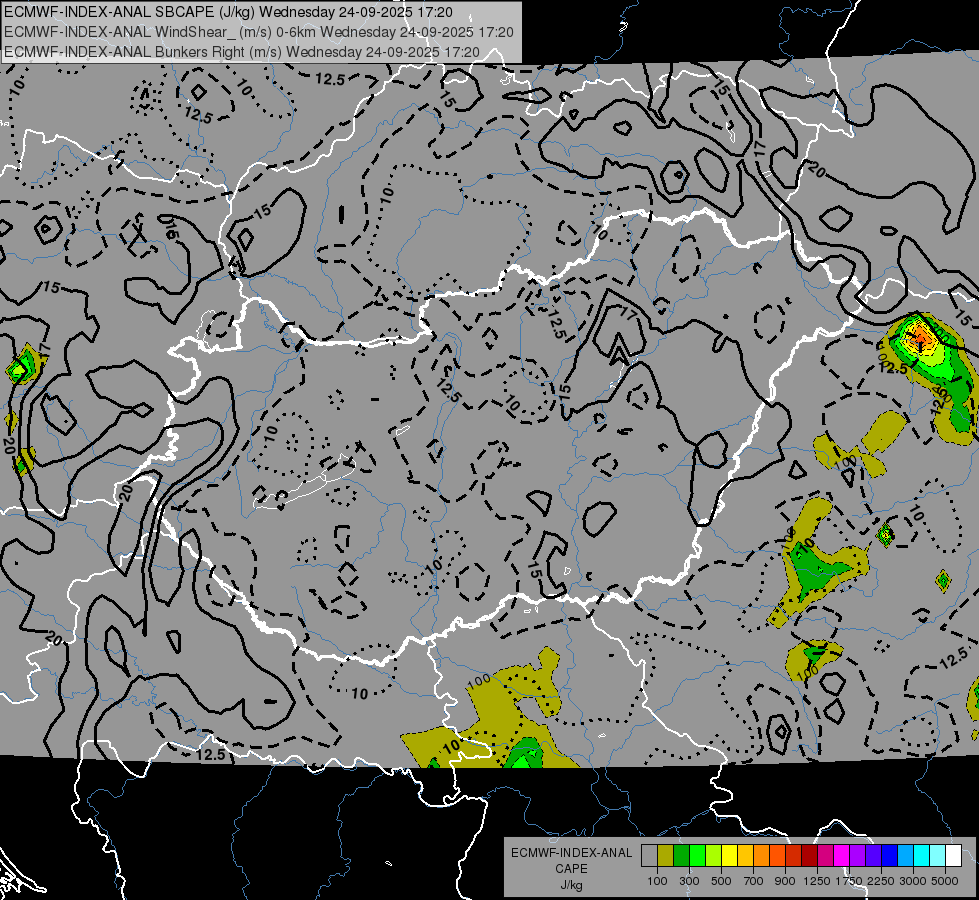Click the legend tick label 1750
The height and width of the screenshot is (900, 979).
[849, 881]
